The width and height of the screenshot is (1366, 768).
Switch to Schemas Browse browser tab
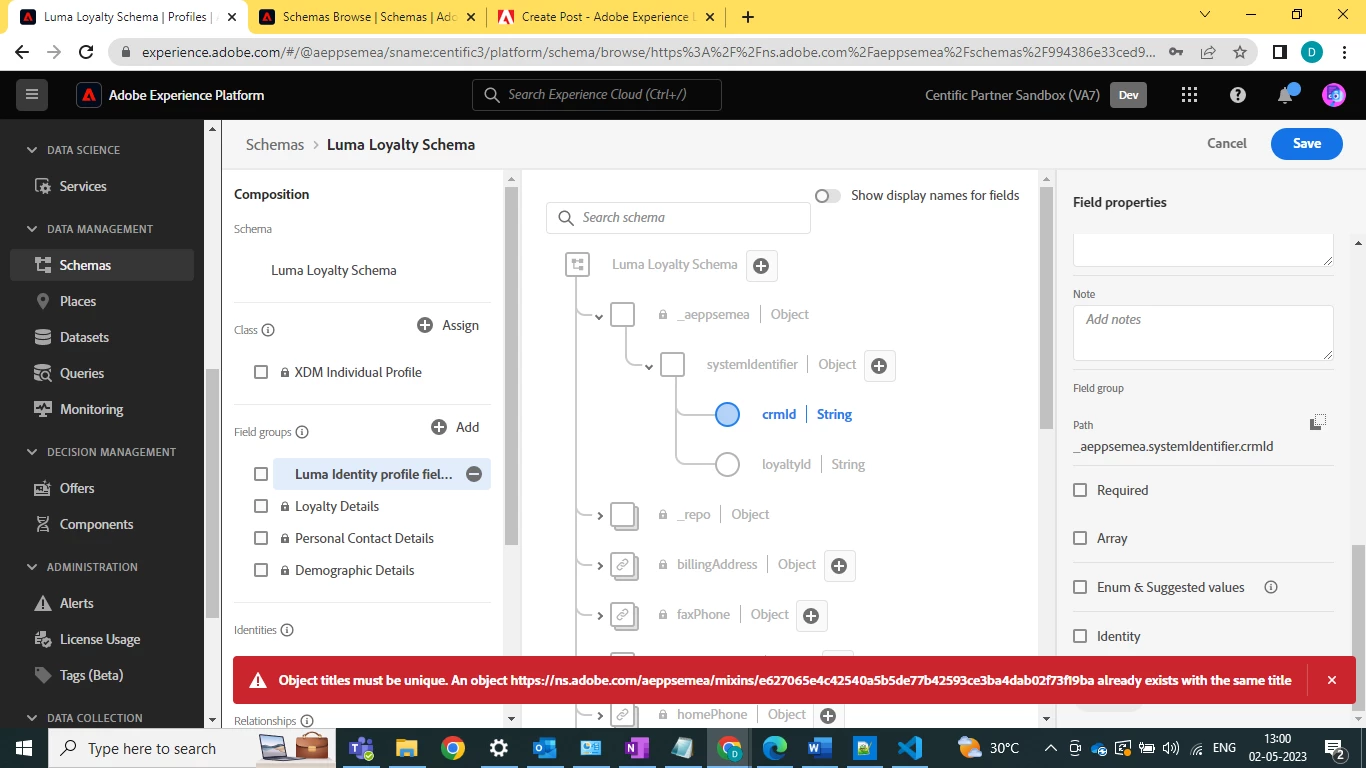coord(367,17)
